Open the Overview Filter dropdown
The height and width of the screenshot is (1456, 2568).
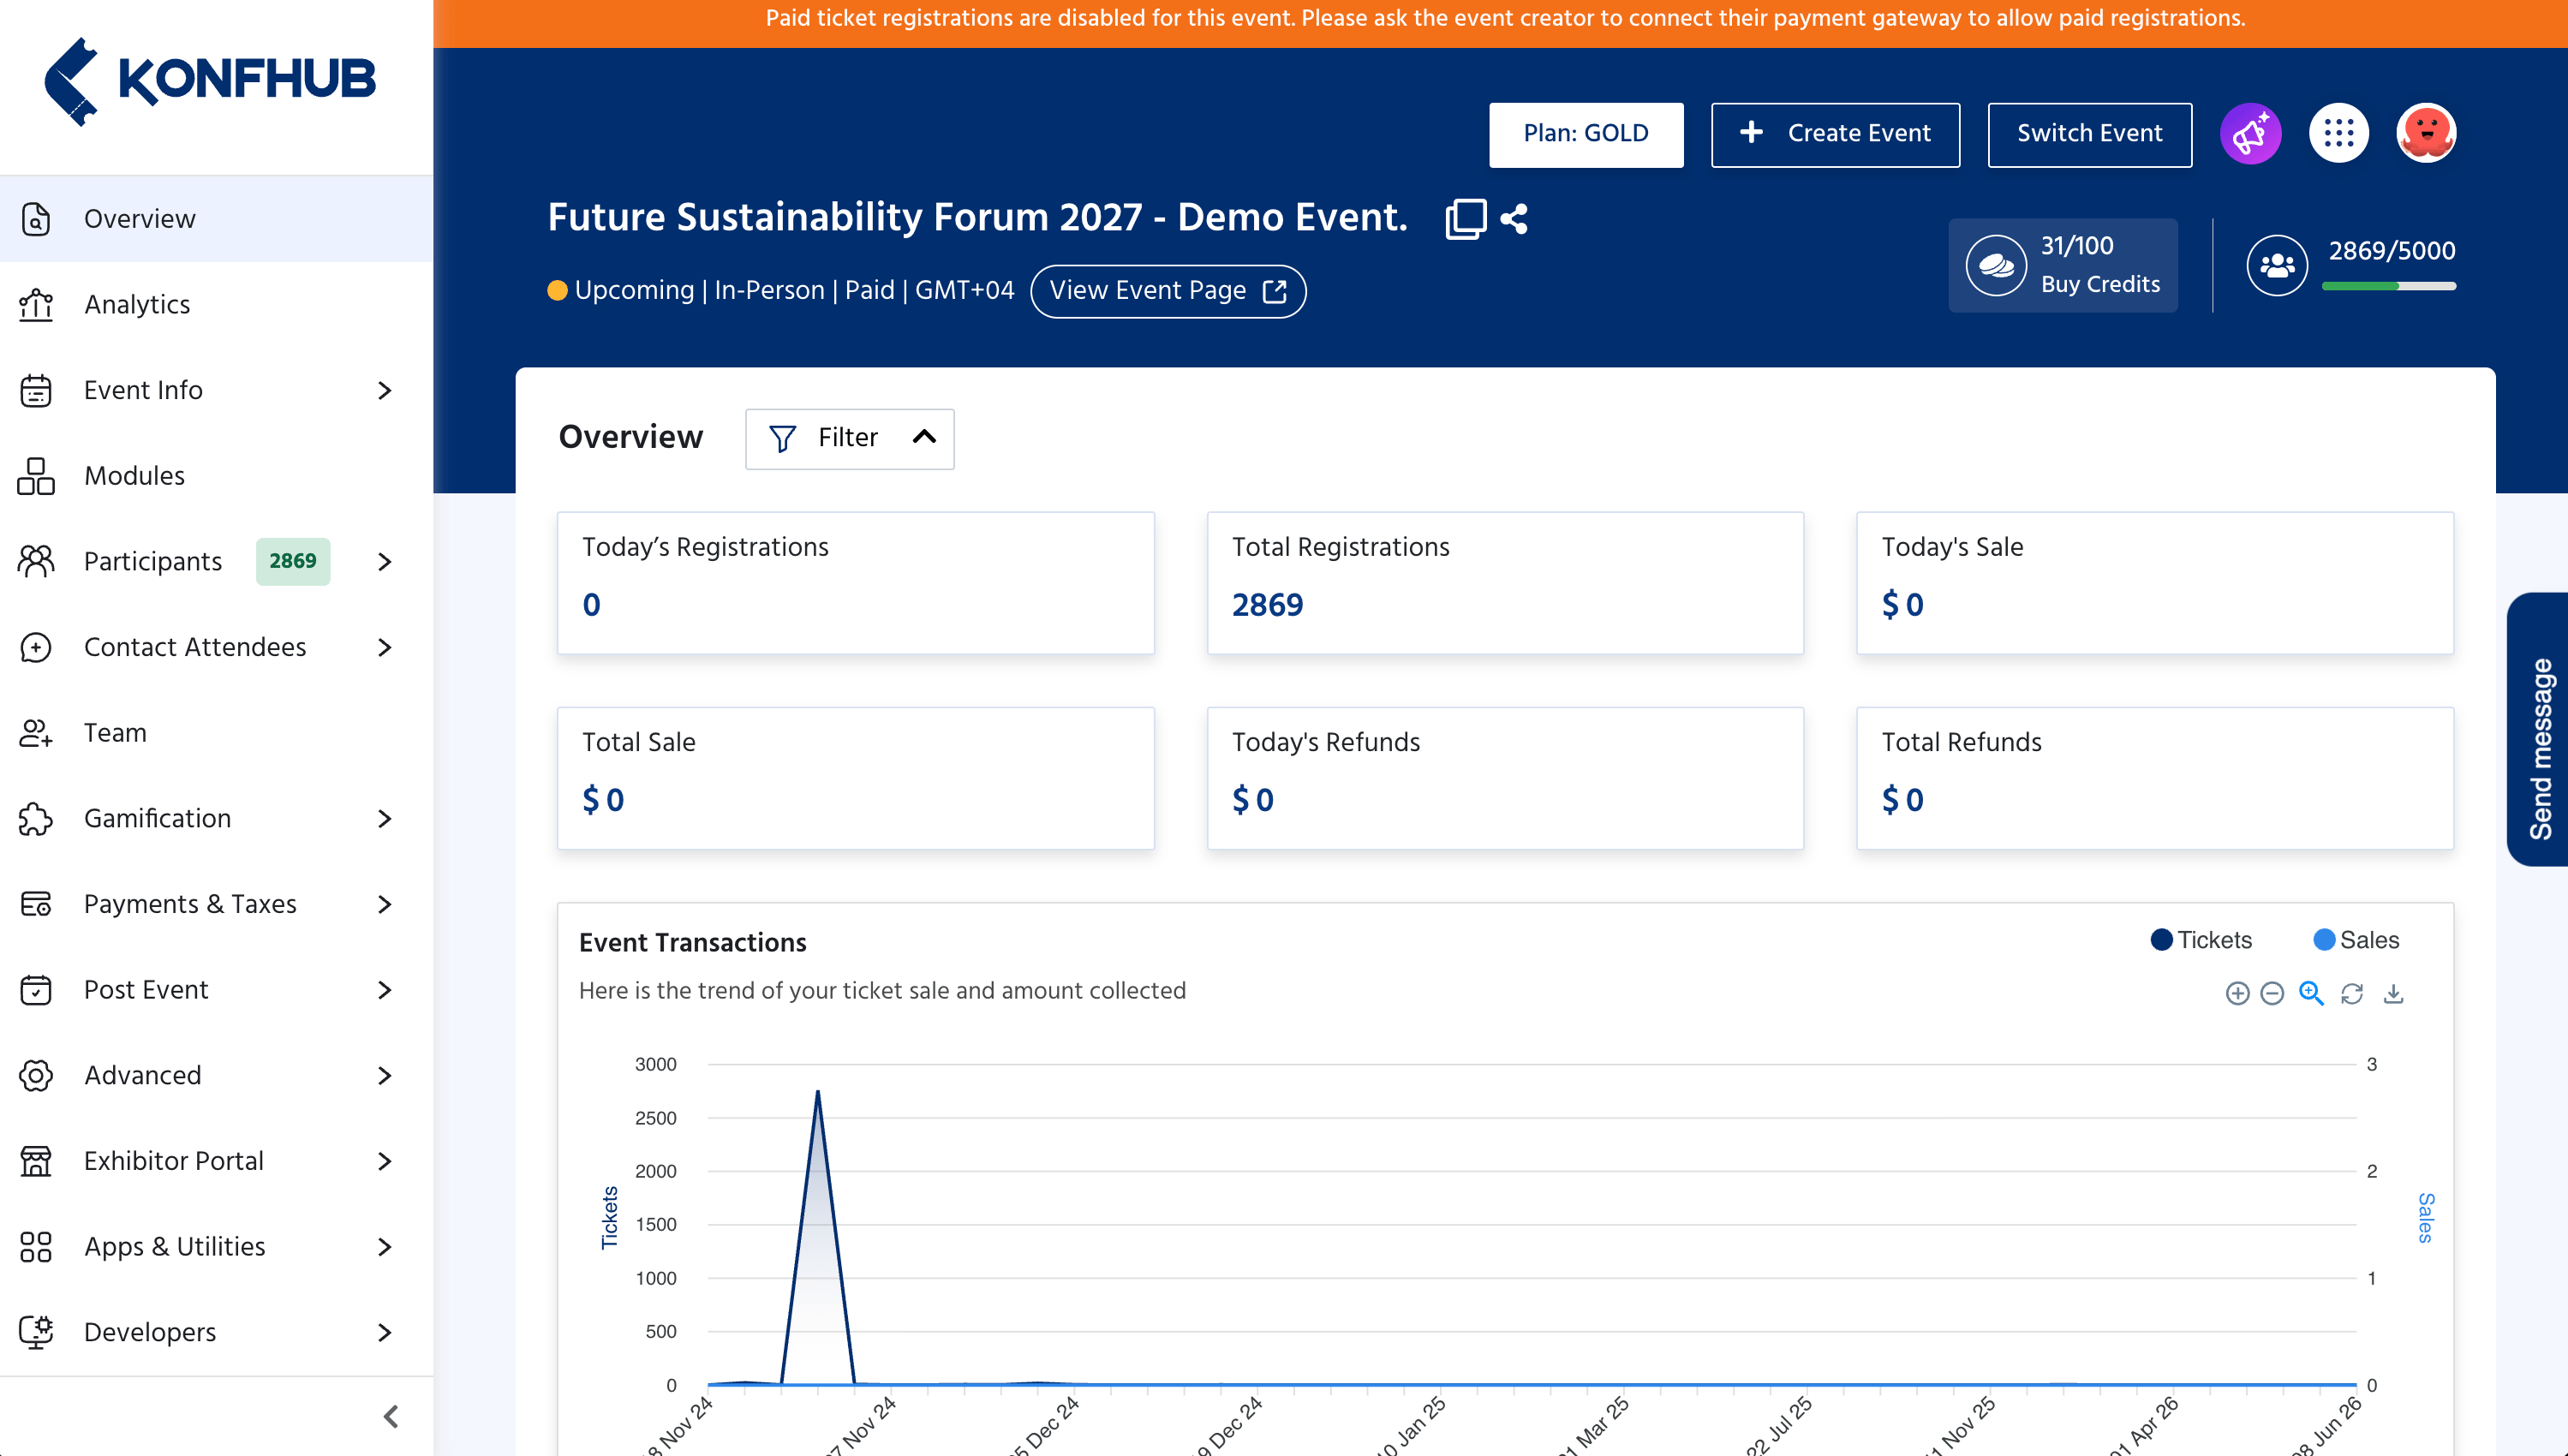(850, 438)
